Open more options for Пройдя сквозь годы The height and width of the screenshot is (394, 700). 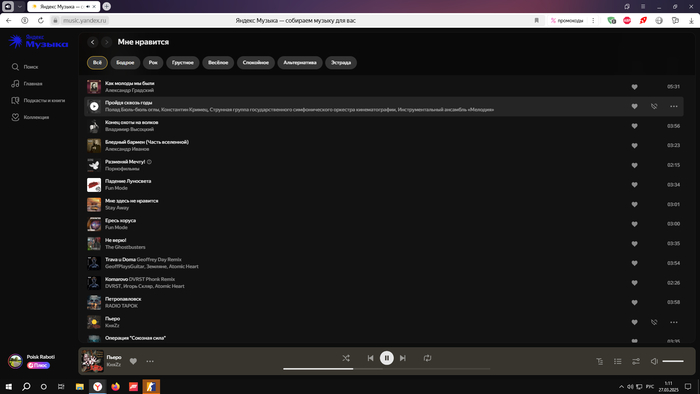[674, 106]
